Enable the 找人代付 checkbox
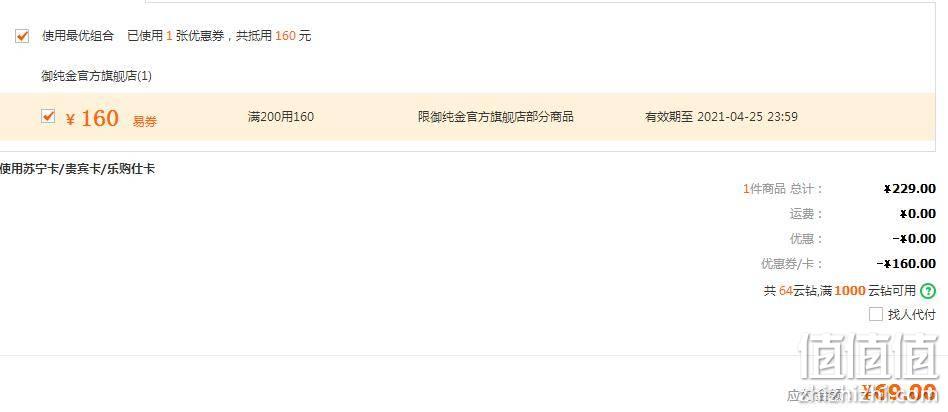The image size is (948, 412). pos(875,315)
